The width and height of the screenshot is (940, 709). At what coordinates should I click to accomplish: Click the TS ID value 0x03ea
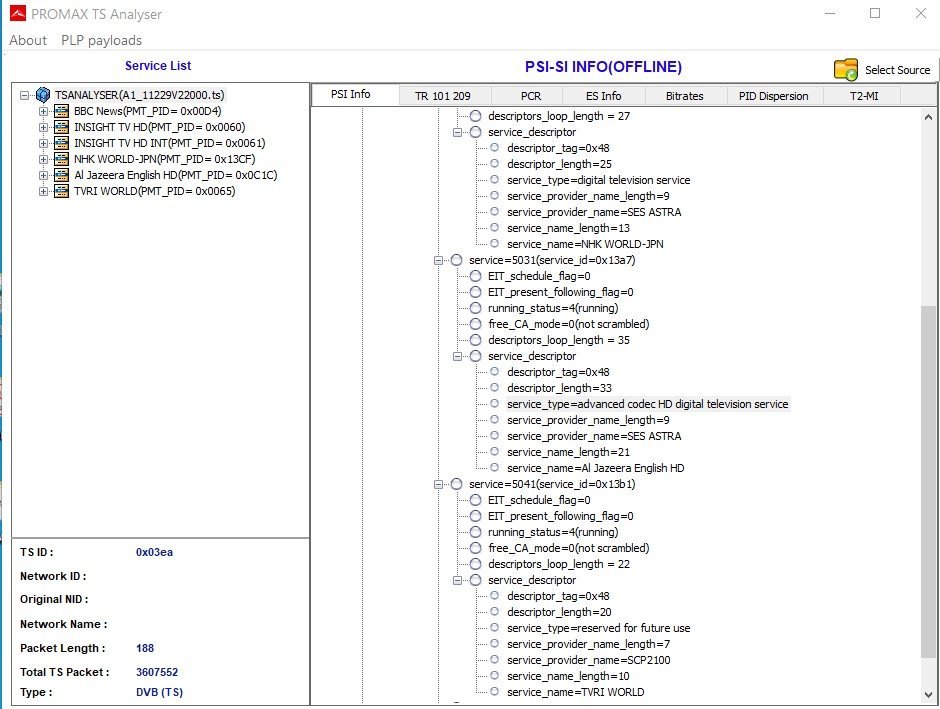click(154, 552)
